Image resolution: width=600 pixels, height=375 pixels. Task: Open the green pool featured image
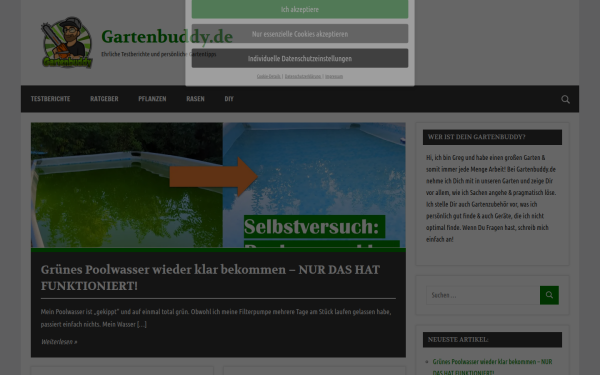point(218,185)
